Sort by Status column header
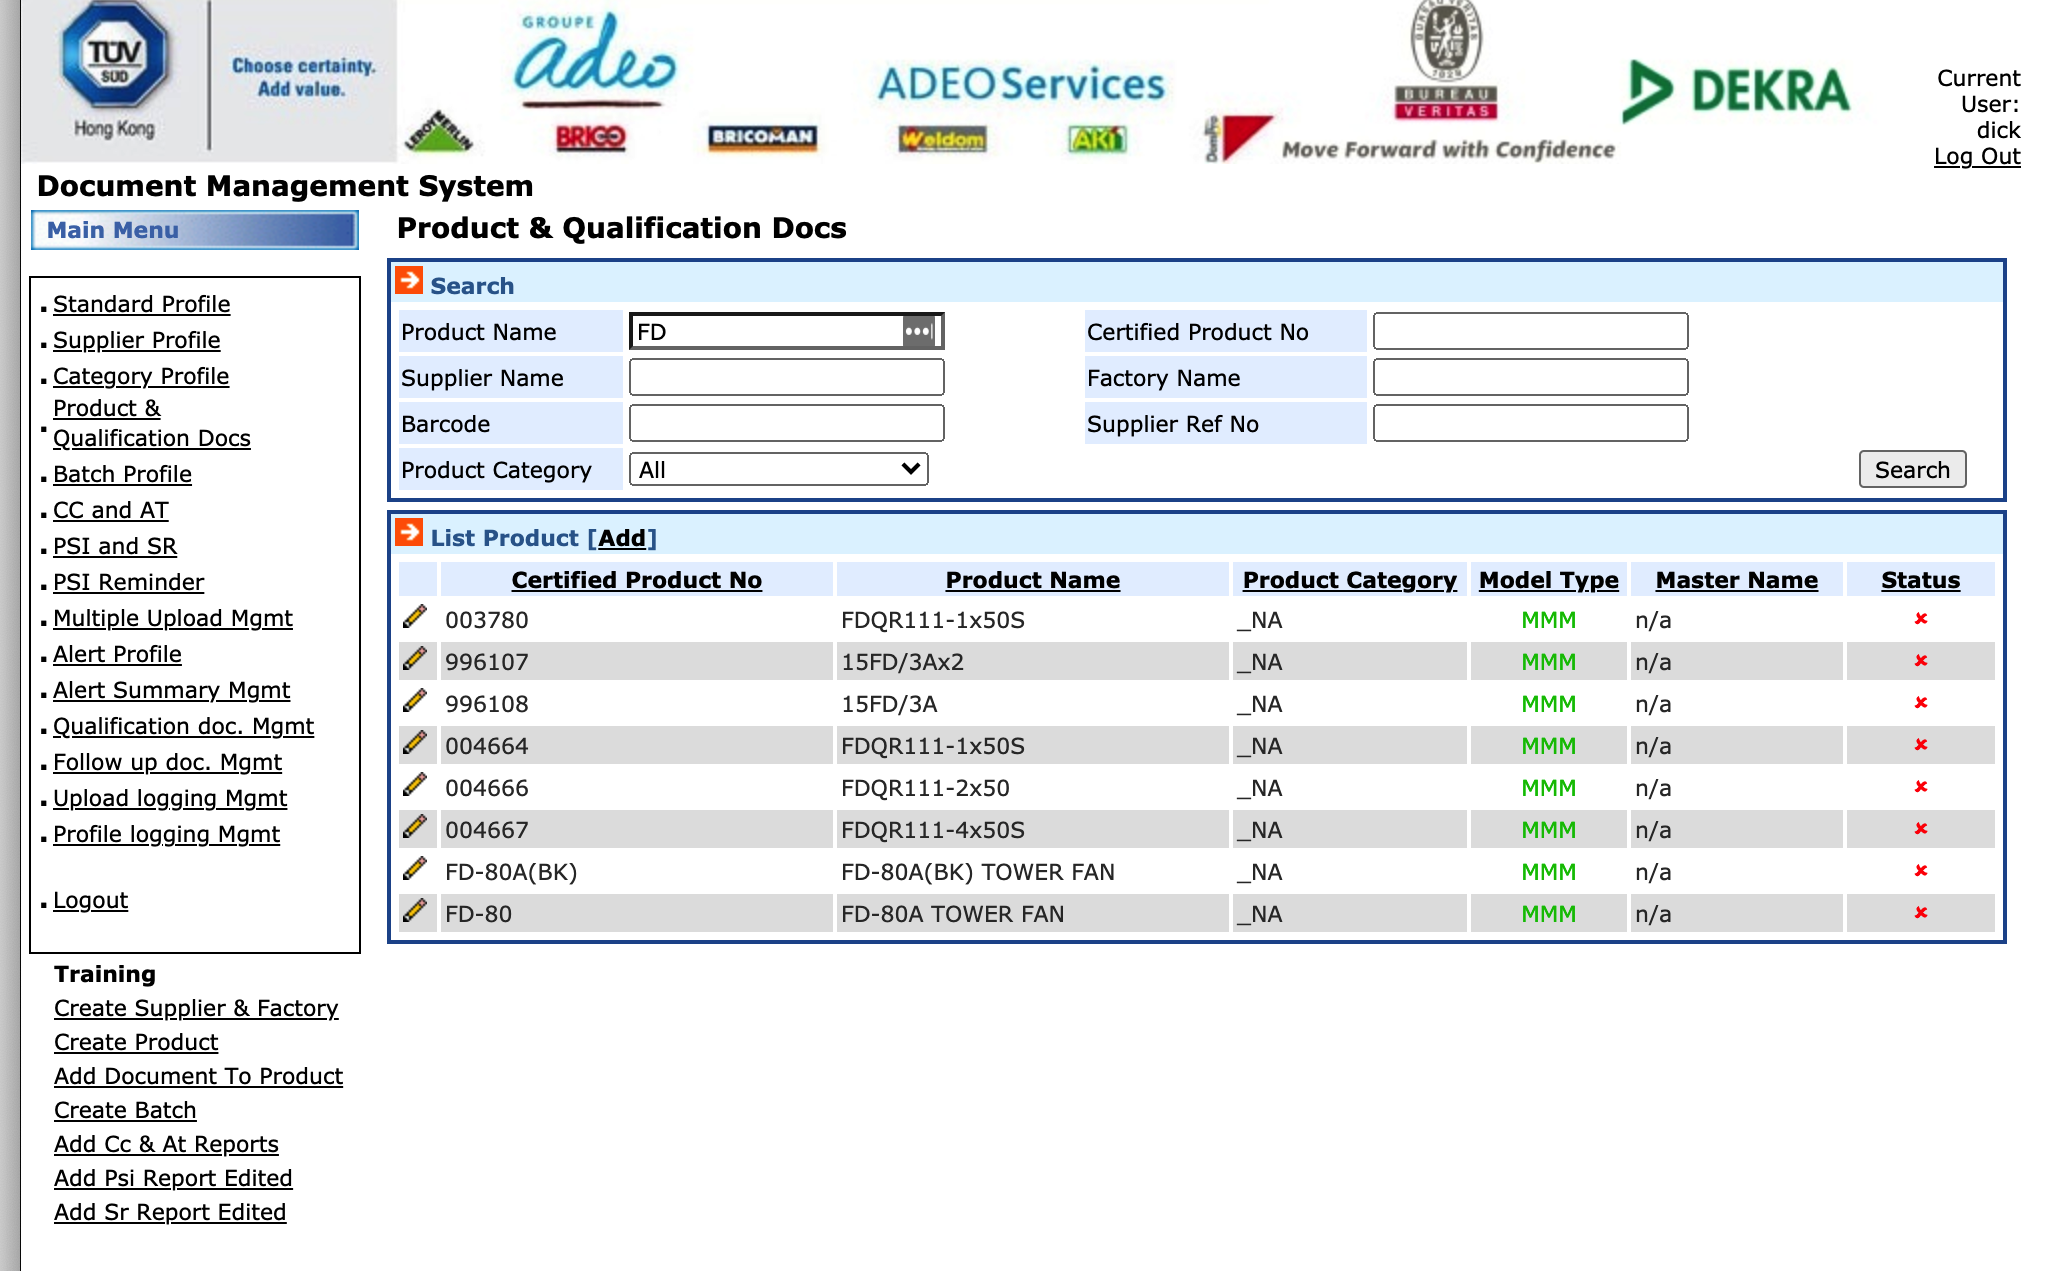 pos(1920,580)
